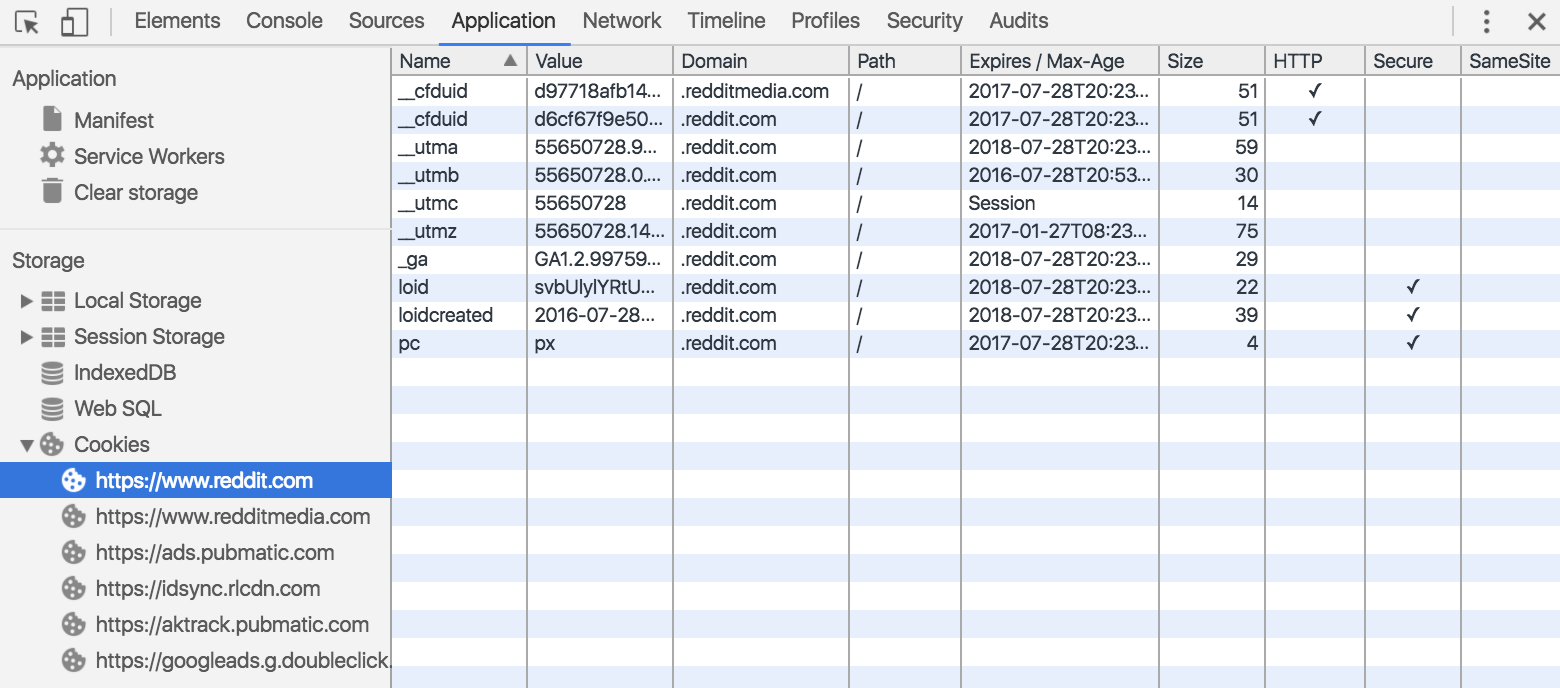Click the Clear storage trash icon
This screenshot has width=1560, height=688.
tap(52, 192)
